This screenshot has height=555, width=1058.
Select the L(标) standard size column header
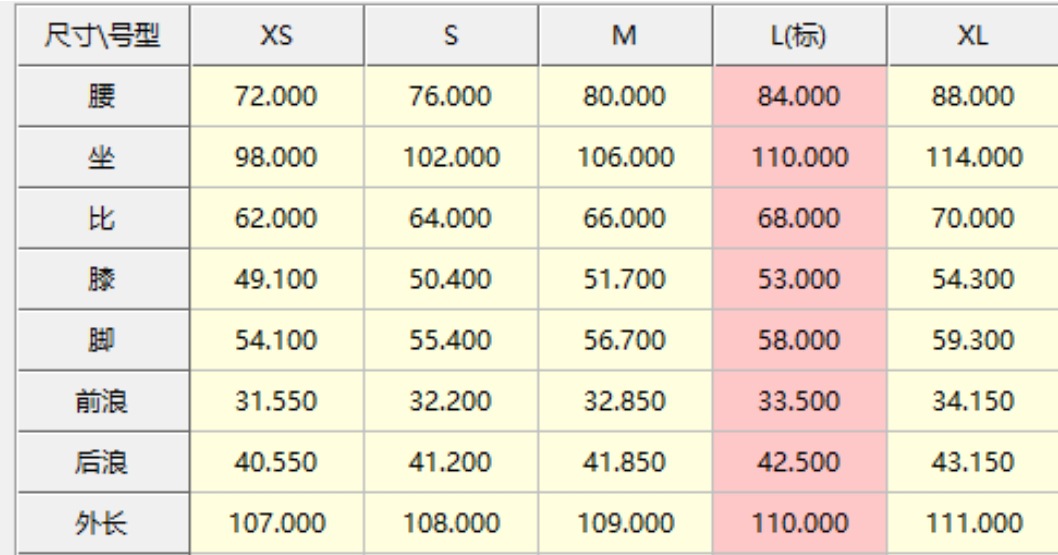point(798,37)
